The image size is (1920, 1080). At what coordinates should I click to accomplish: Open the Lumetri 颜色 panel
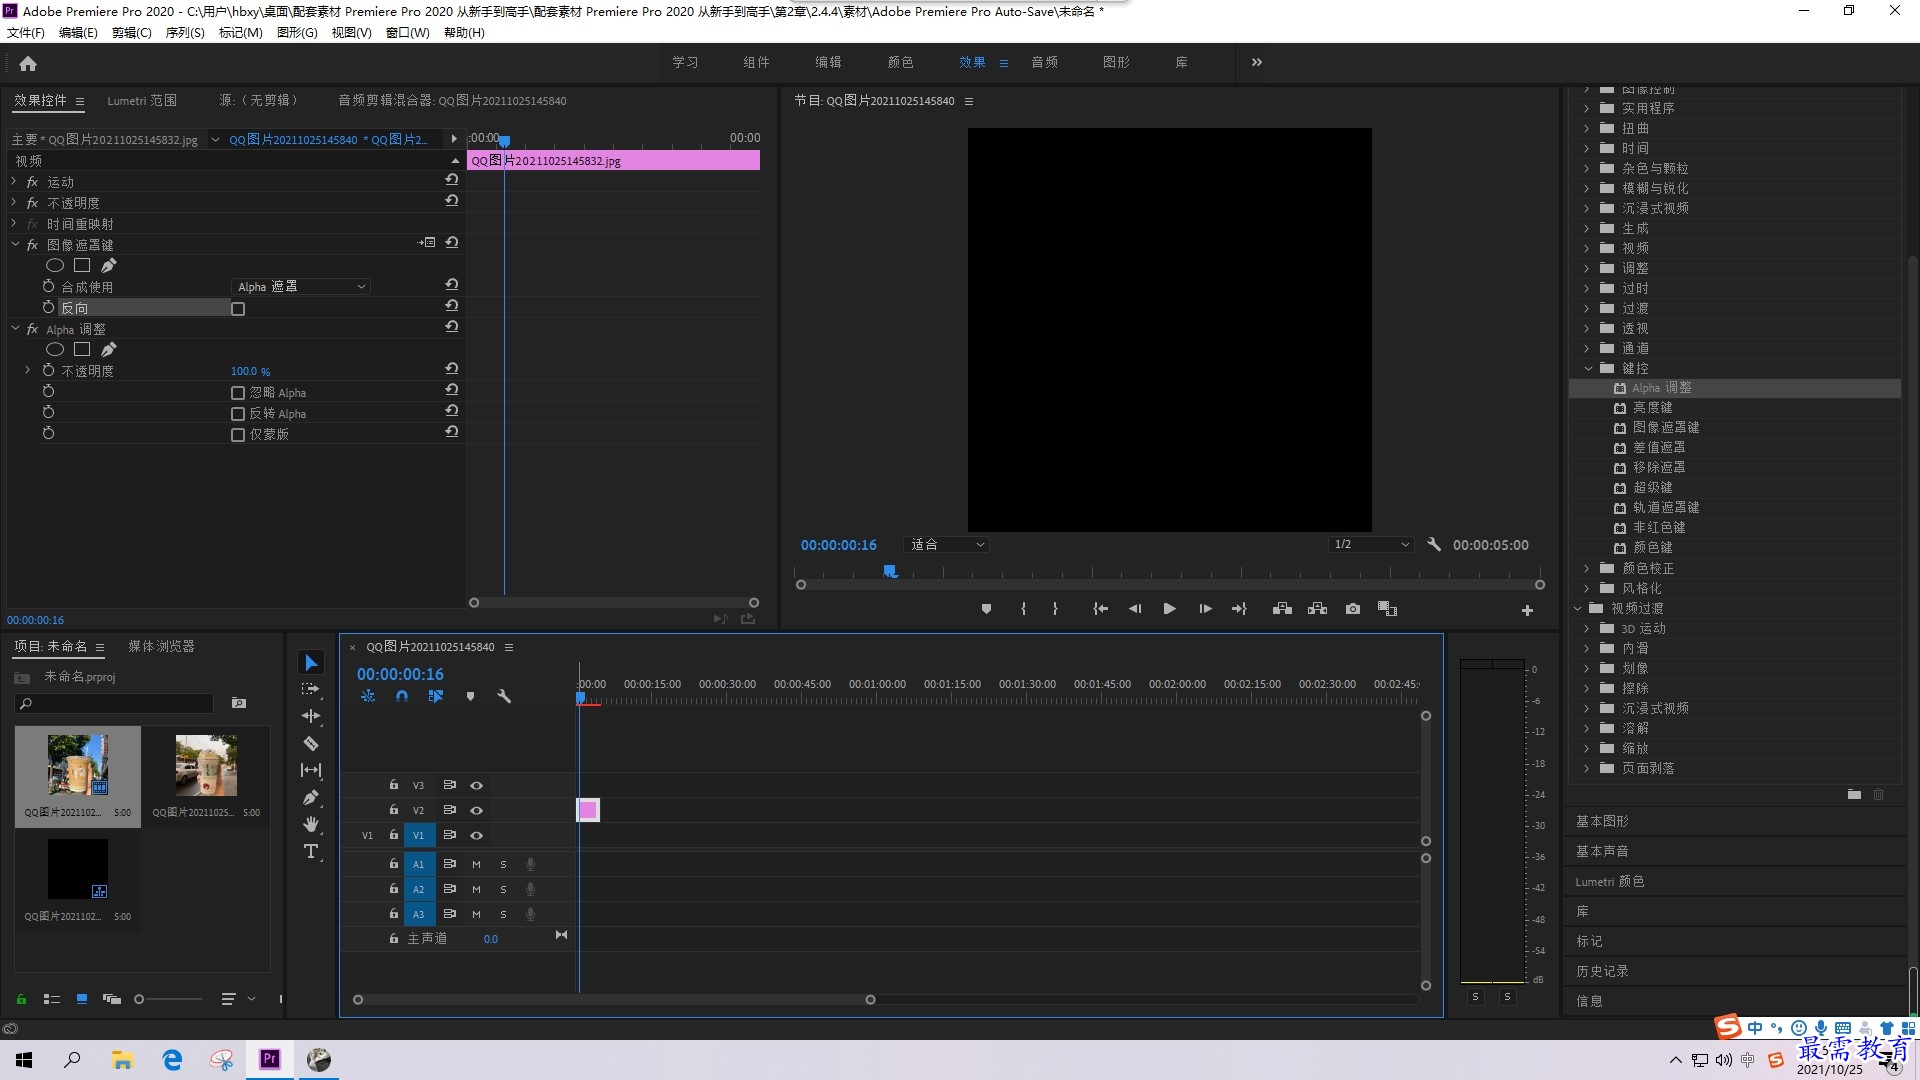tap(1610, 881)
